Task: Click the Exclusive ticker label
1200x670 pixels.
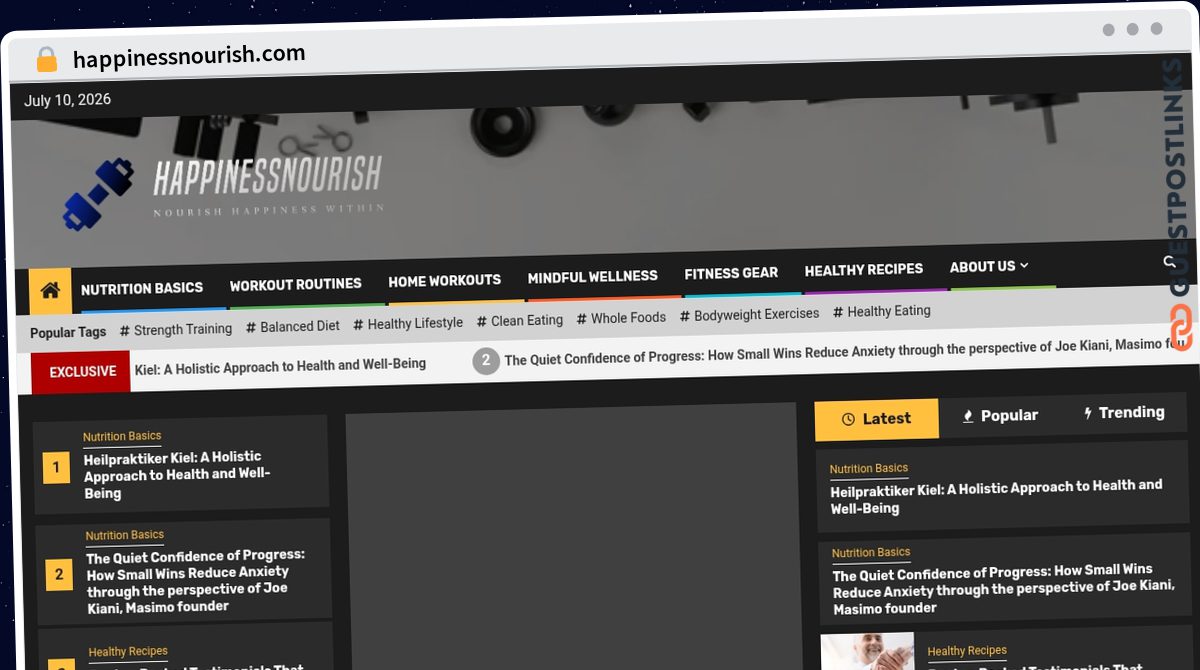Action: coord(82,371)
